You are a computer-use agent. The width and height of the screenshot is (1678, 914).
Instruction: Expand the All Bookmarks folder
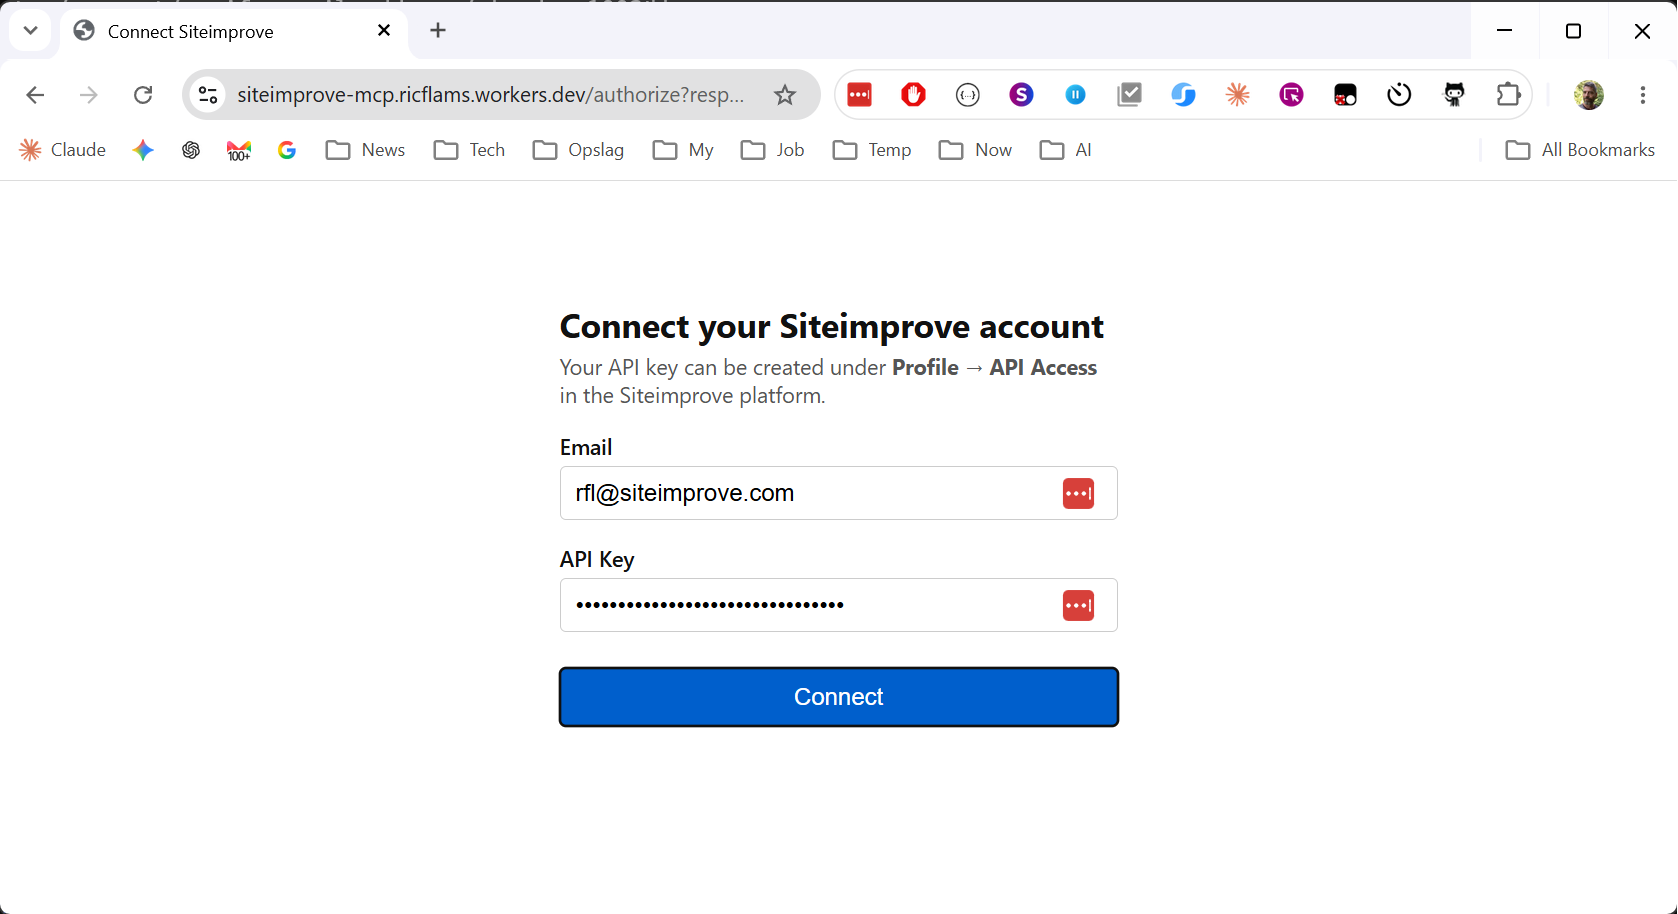(1580, 150)
